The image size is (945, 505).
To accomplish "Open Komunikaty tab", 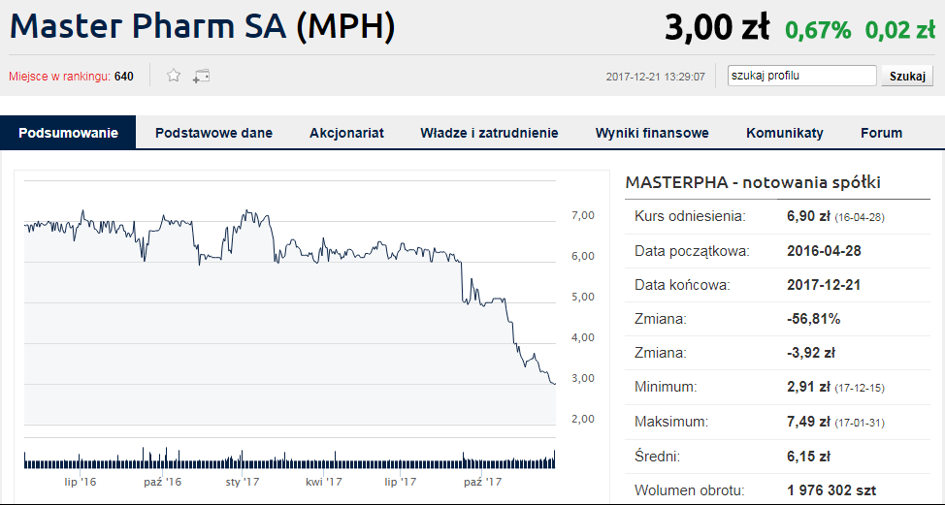I will pos(785,133).
